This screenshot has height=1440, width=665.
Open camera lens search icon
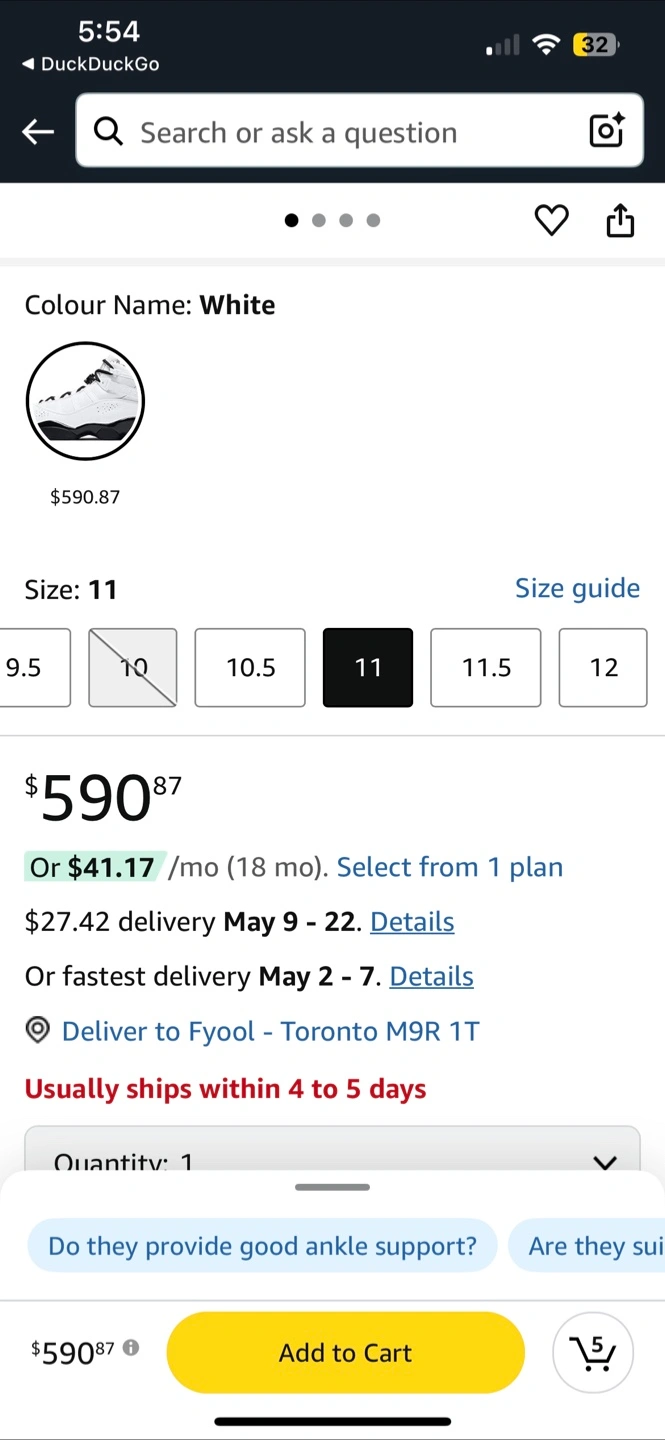pyautogui.click(x=606, y=131)
